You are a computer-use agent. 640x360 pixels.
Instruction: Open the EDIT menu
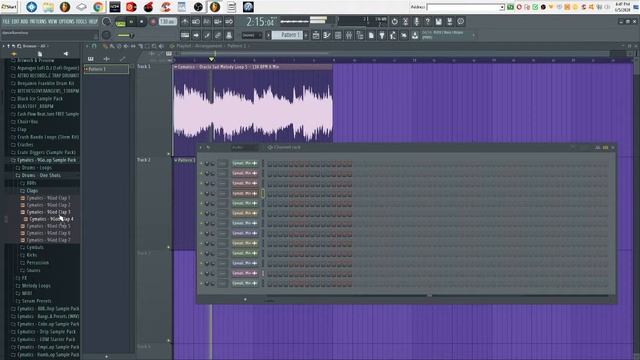[x=15, y=21]
